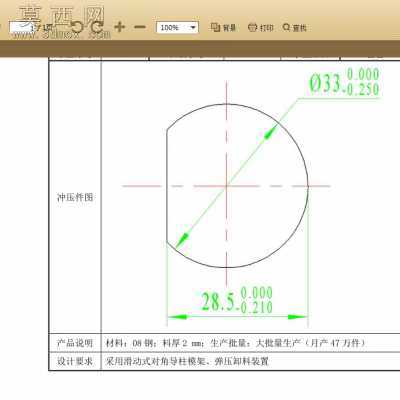Screen dimensions: 400x400
Task: Zoom out with the minus icon
Action: point(140,27)
